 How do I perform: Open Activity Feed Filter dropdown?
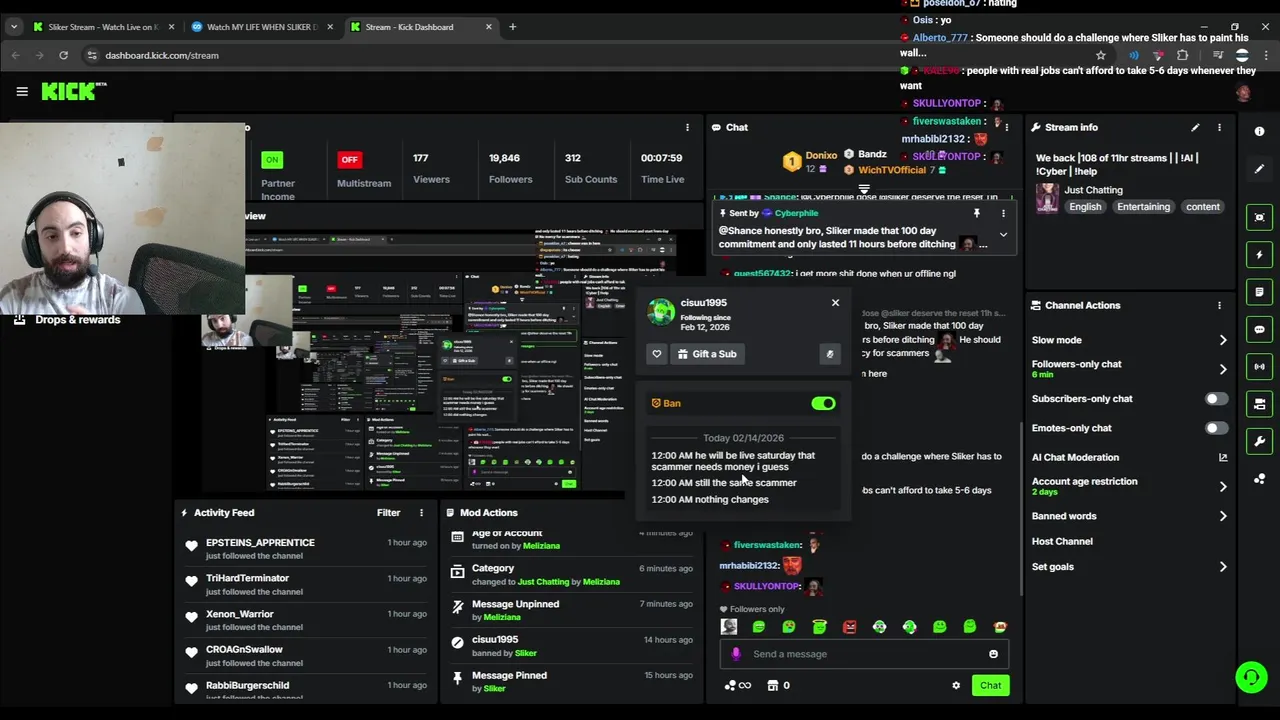coord(389,512)
